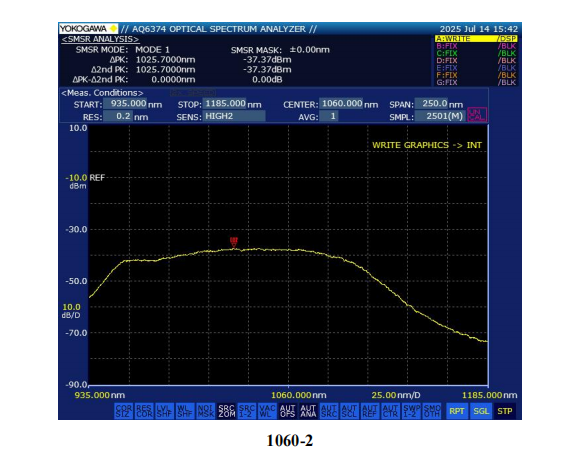
Task: Click the AUT SRC status indicator
Action: pos(328,411)
